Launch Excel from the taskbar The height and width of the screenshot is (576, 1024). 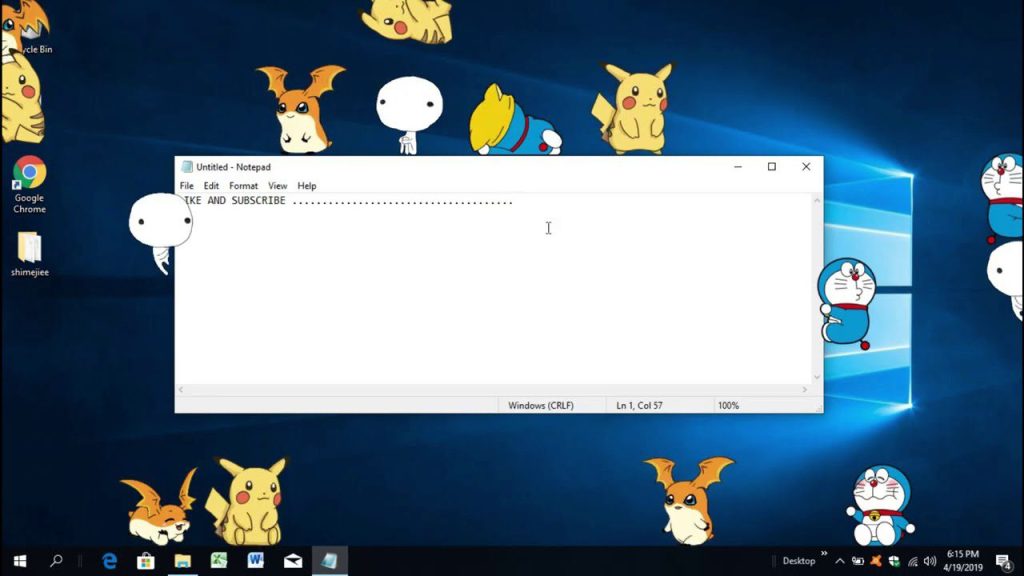(x=219, y=560)
